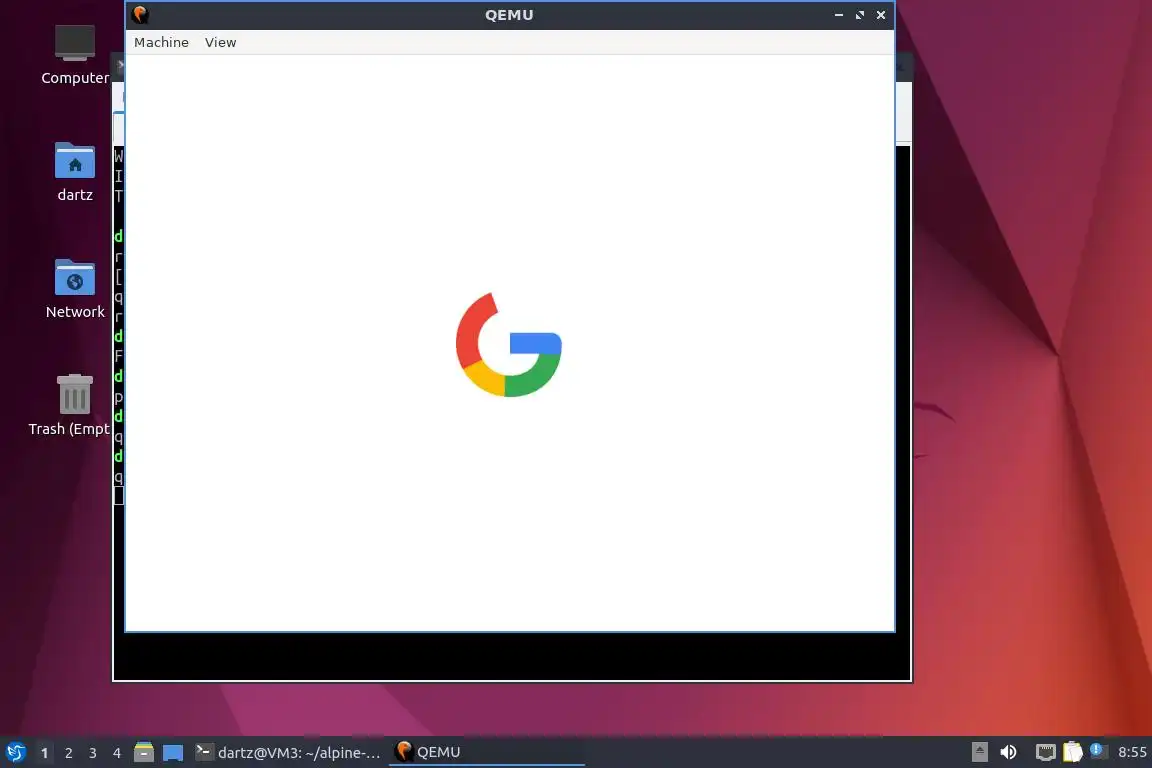The image size is (1152, 768).
Task: Switch to workspace 4
Action: [x=117, y=753]
